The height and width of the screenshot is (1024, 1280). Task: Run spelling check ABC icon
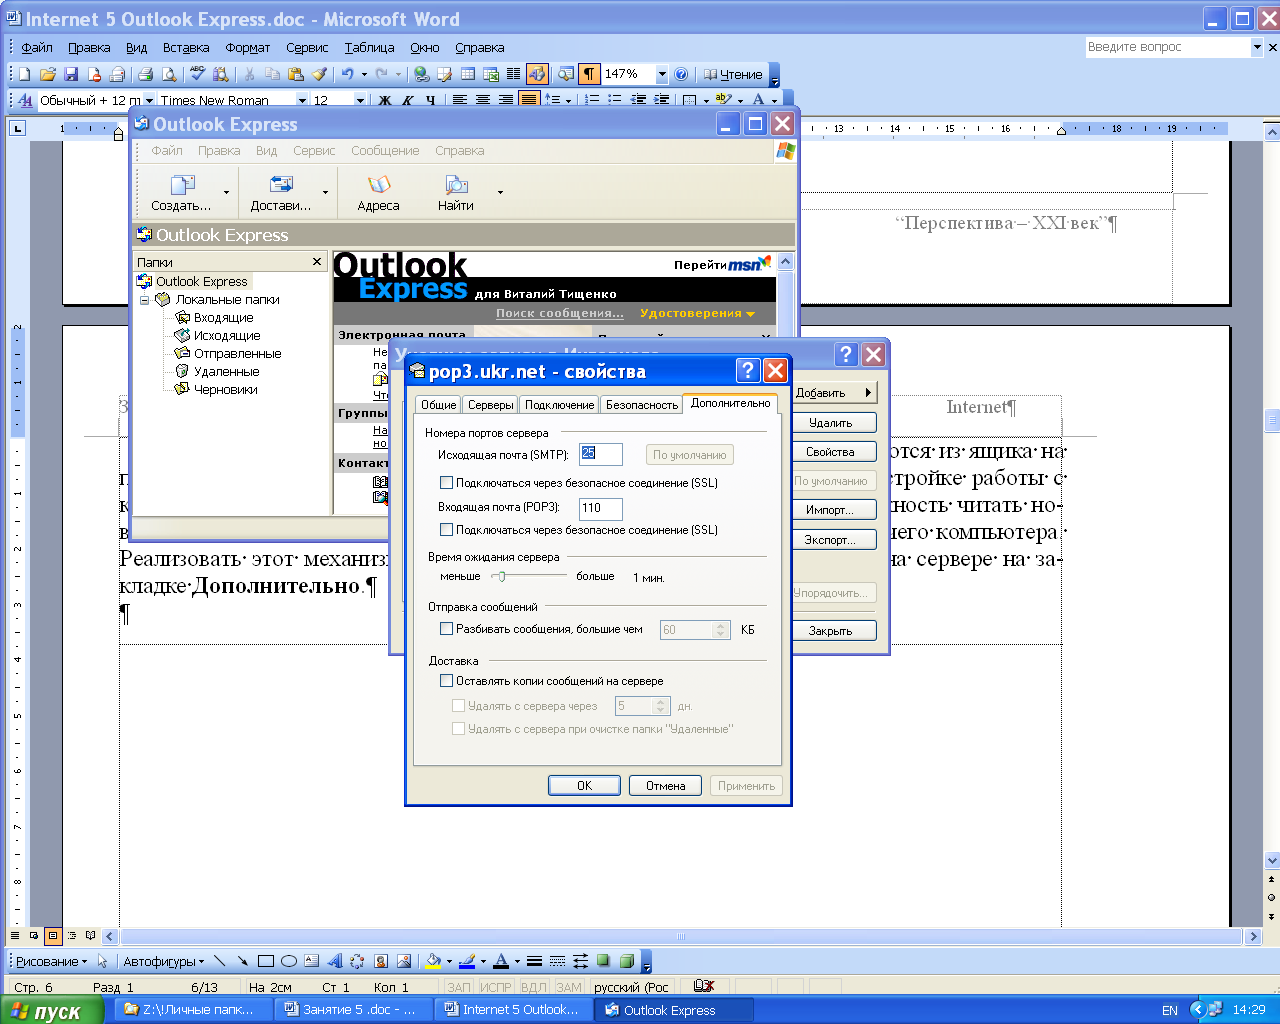point(197,74)
